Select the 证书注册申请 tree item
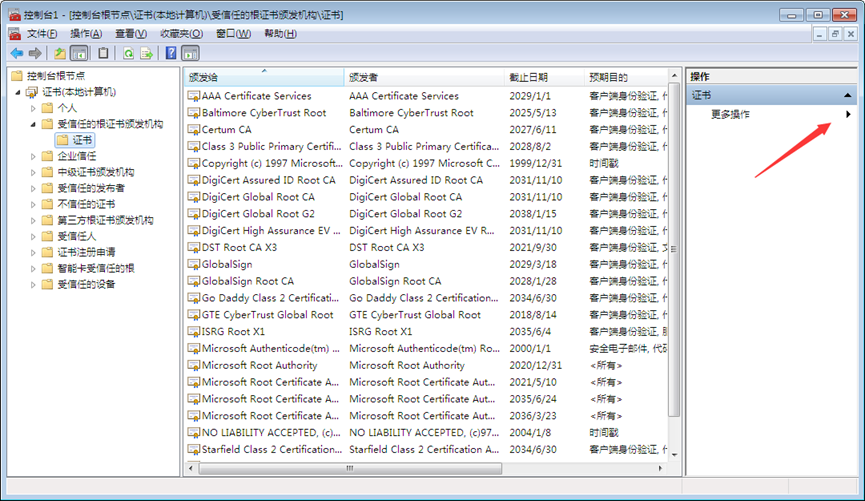 coord(87,252)
